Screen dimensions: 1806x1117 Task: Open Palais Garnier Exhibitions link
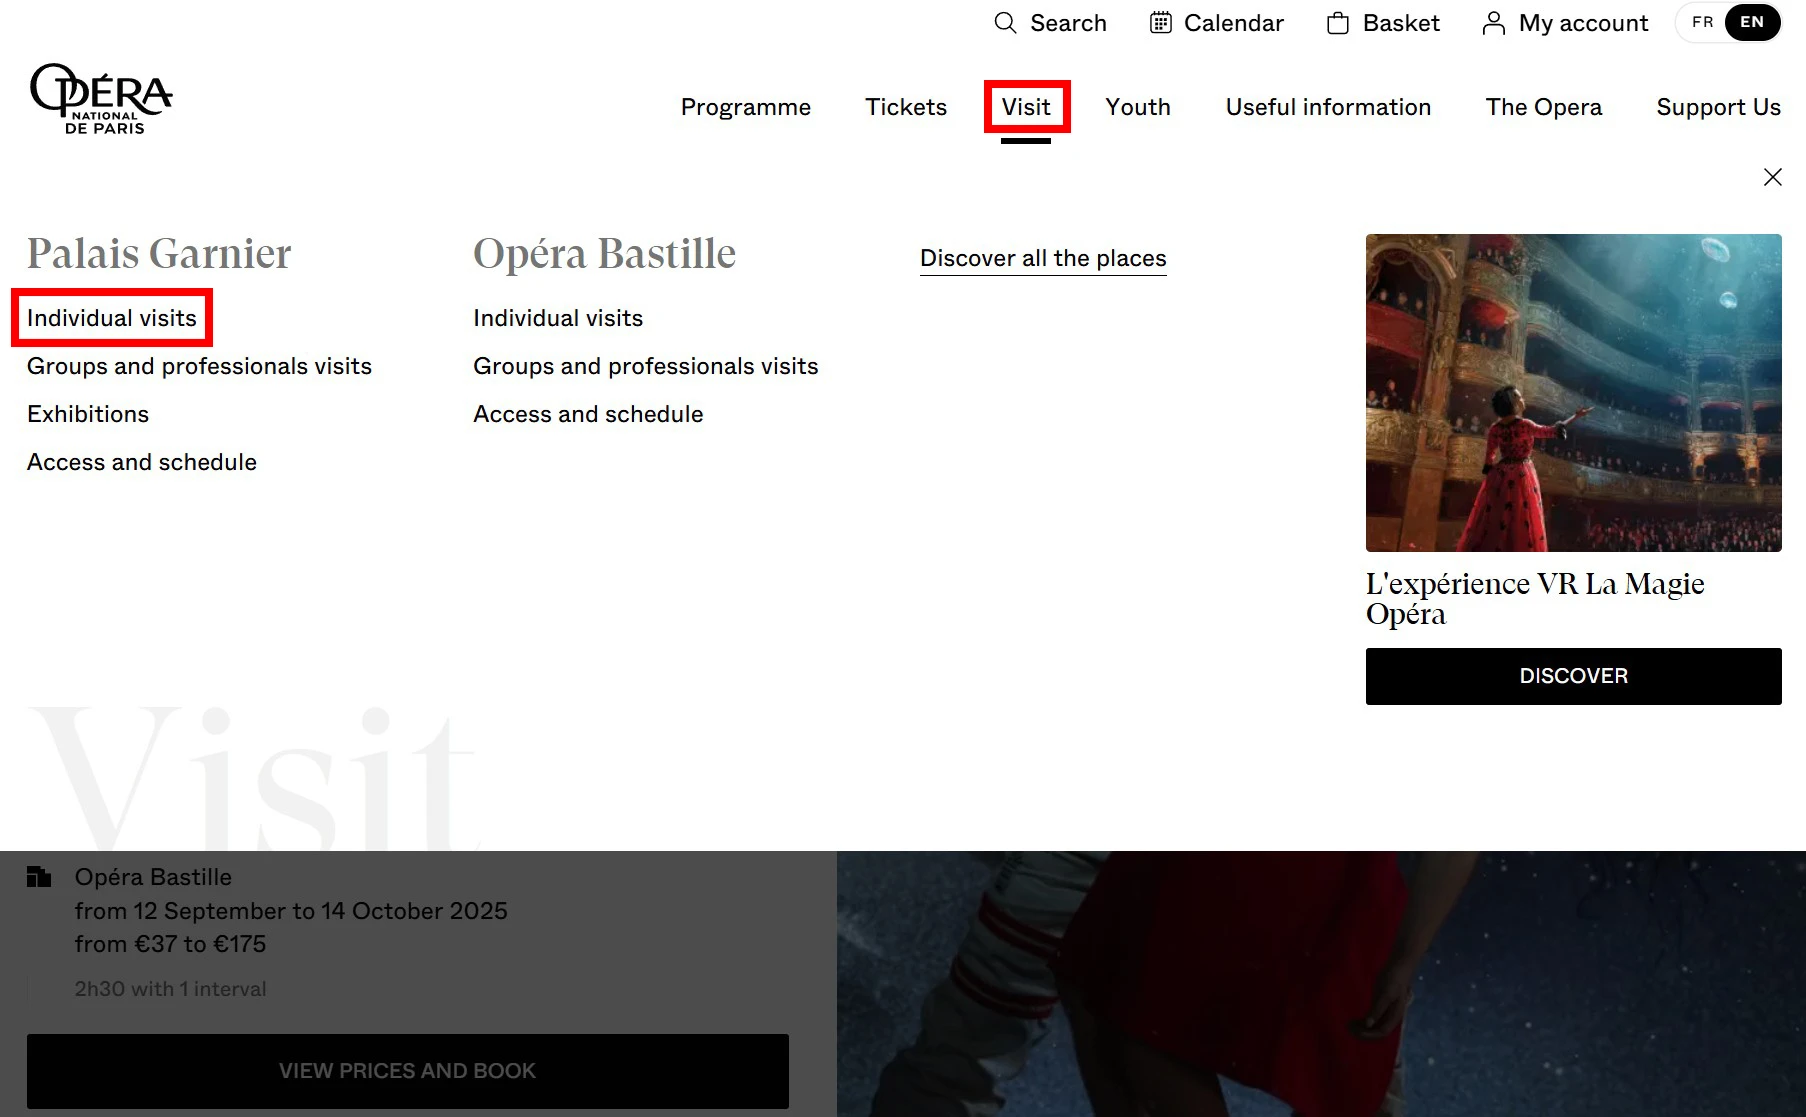tap(88, 414)
